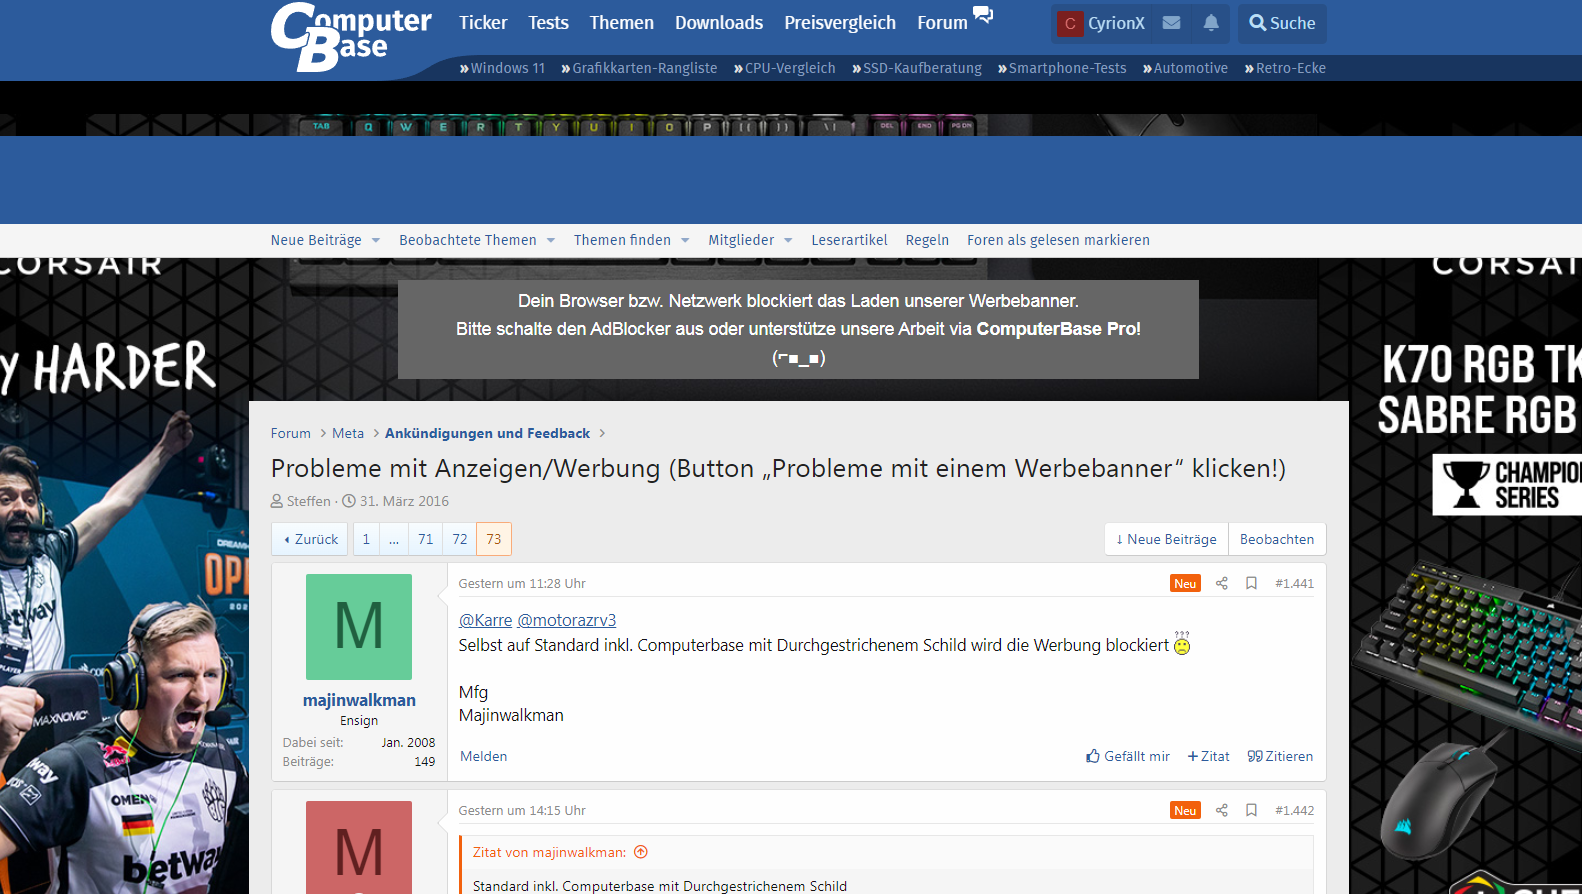The height and width of the screenshot is (894, 1582).
Task: Open the Downloads menu
Action: pyautogui.click(x=719, y=22)
